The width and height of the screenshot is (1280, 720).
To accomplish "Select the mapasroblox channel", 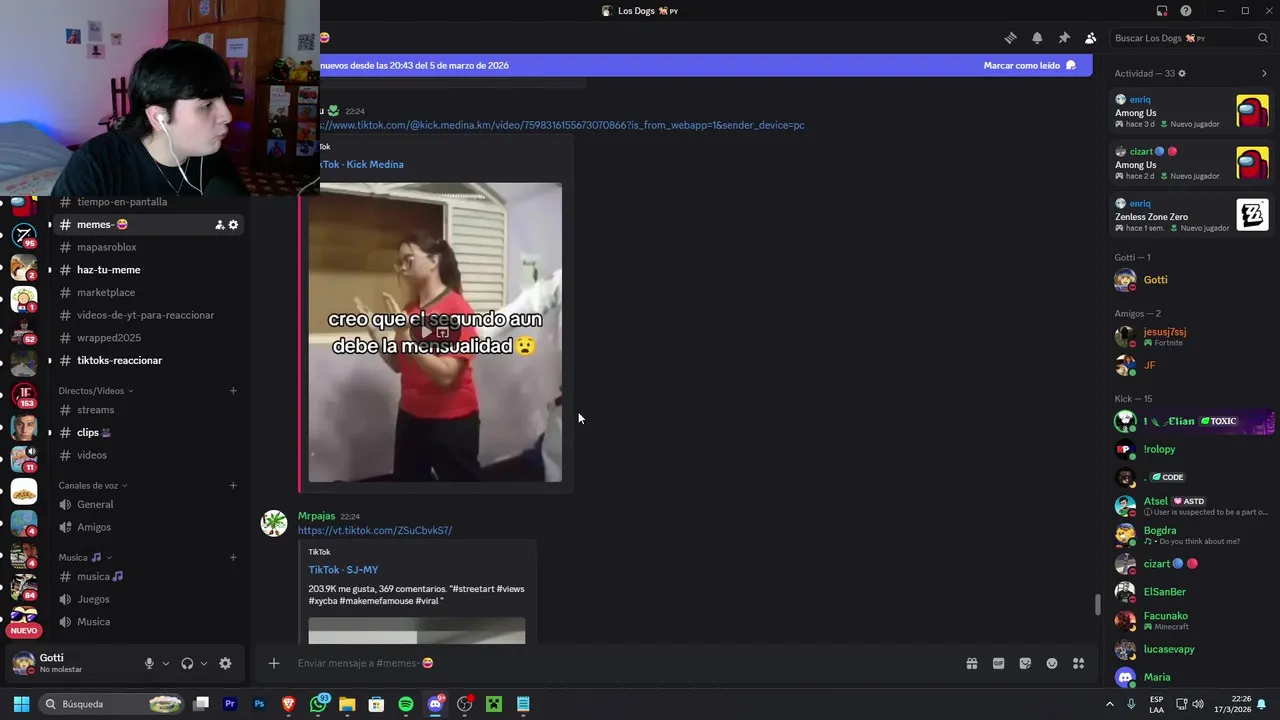I will 146,247.
